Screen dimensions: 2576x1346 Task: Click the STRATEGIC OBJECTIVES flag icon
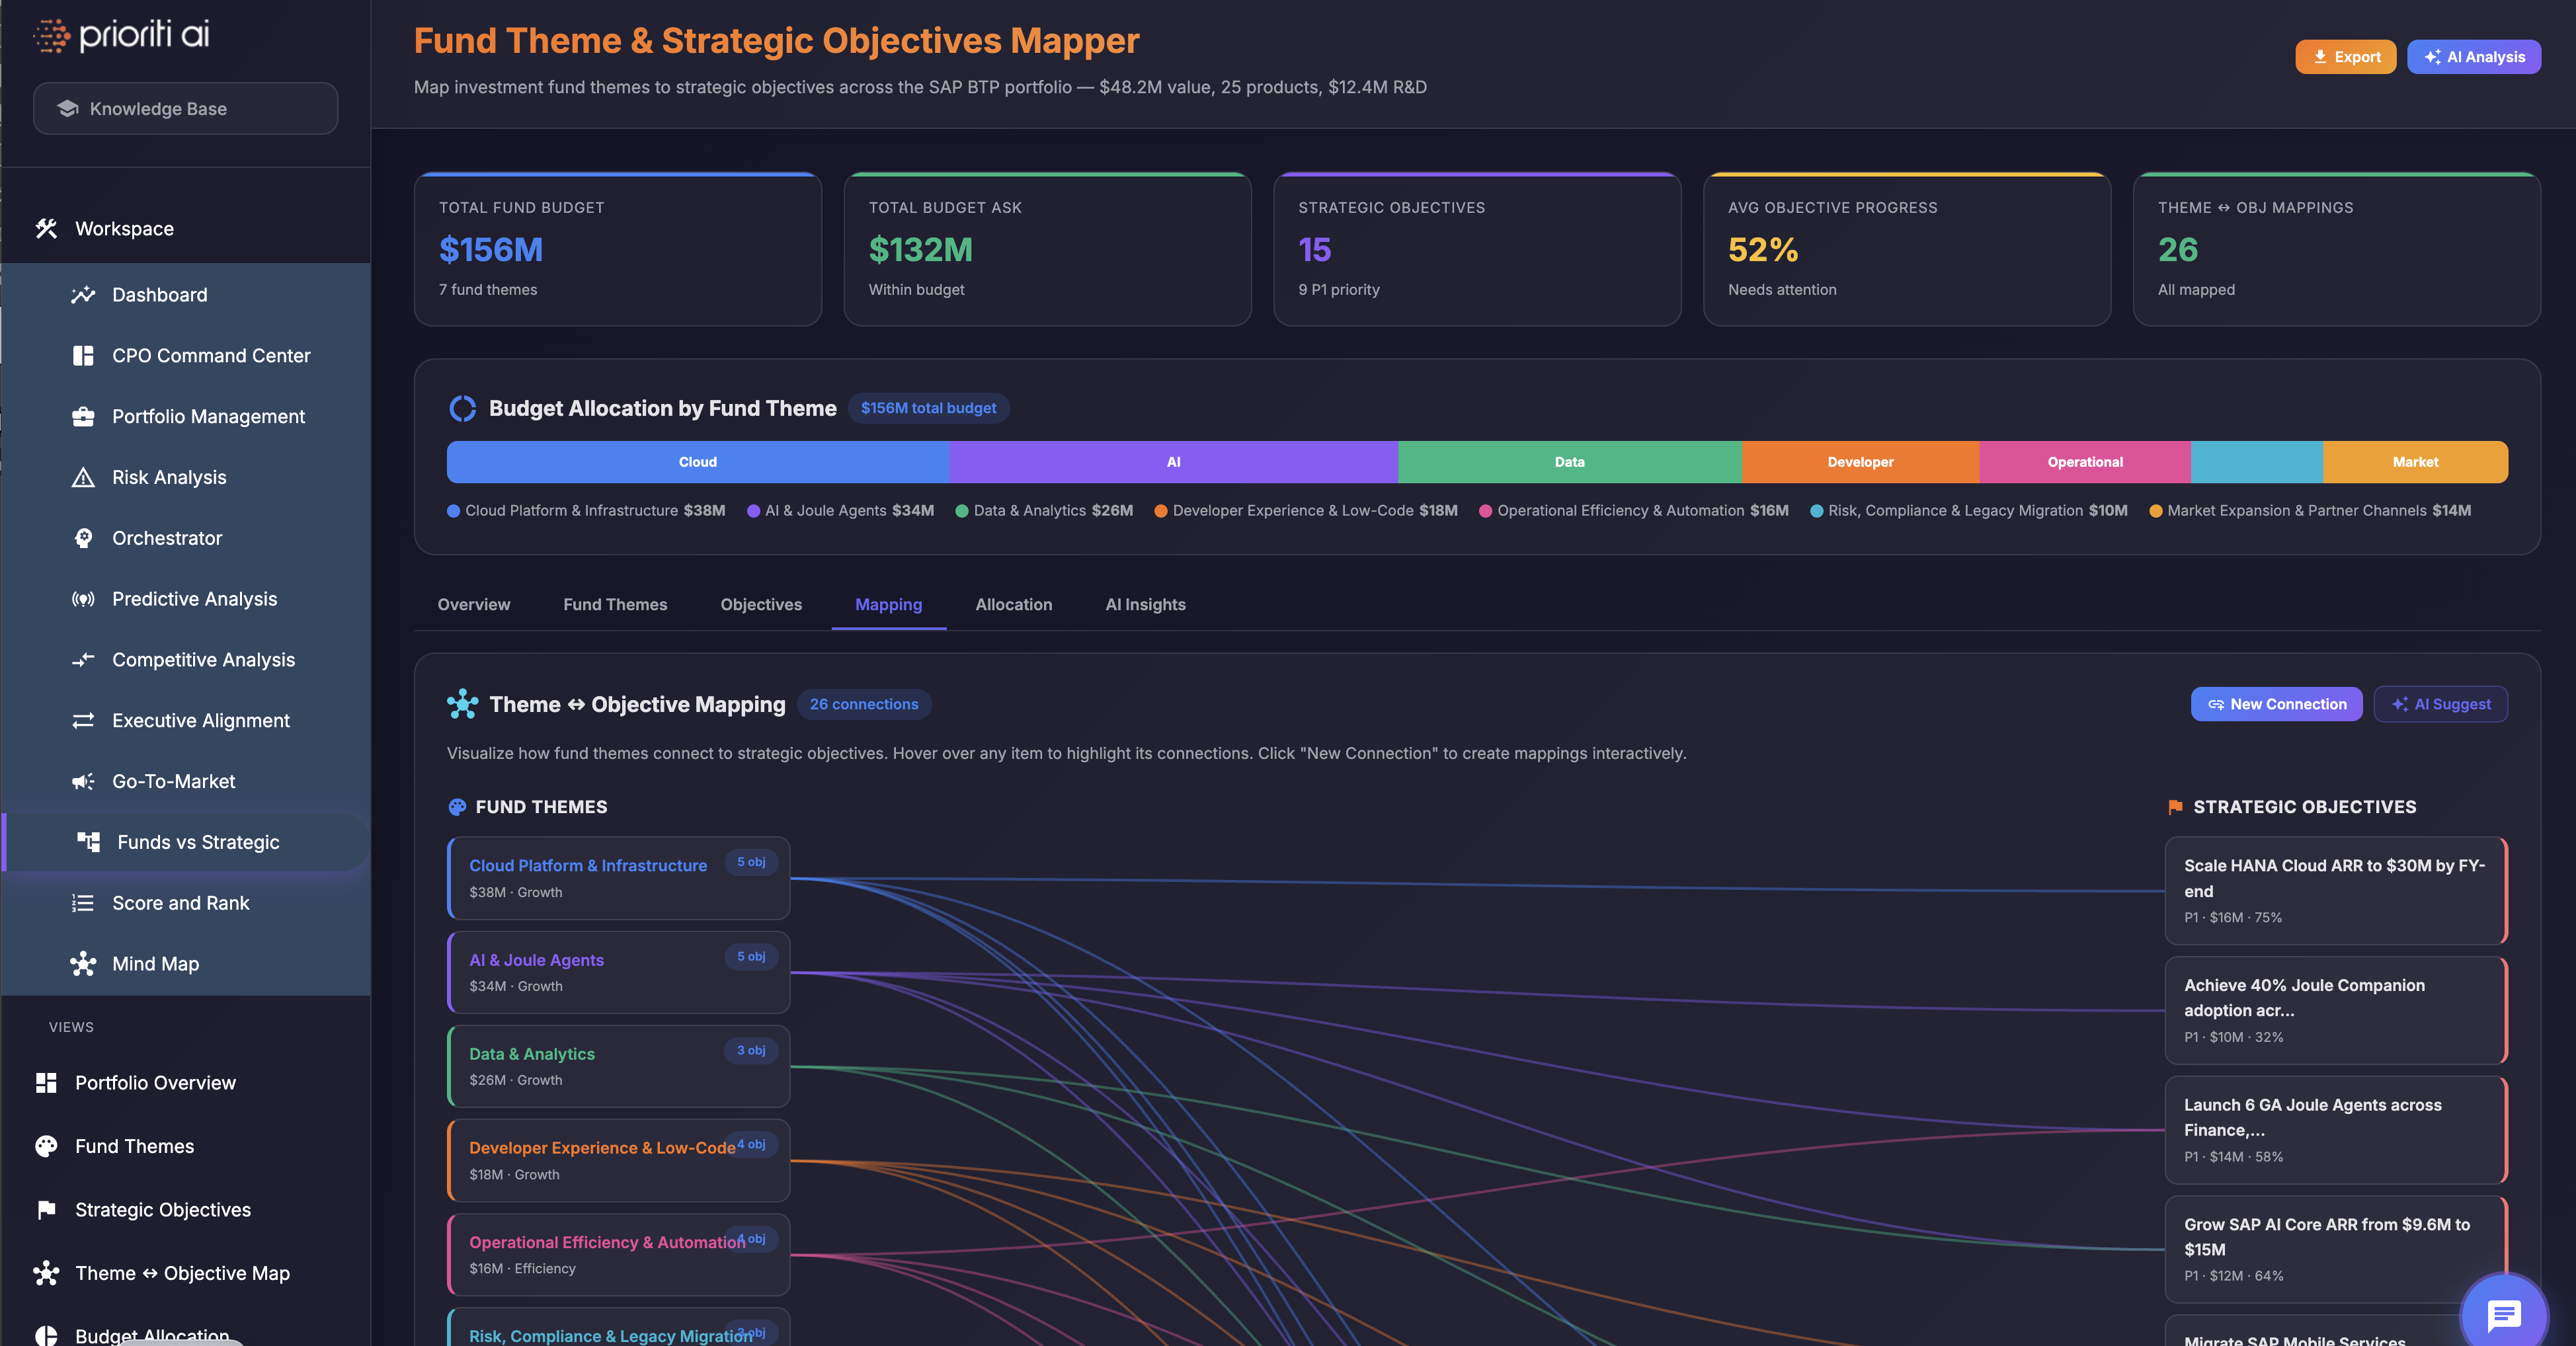pos(2175,807)
